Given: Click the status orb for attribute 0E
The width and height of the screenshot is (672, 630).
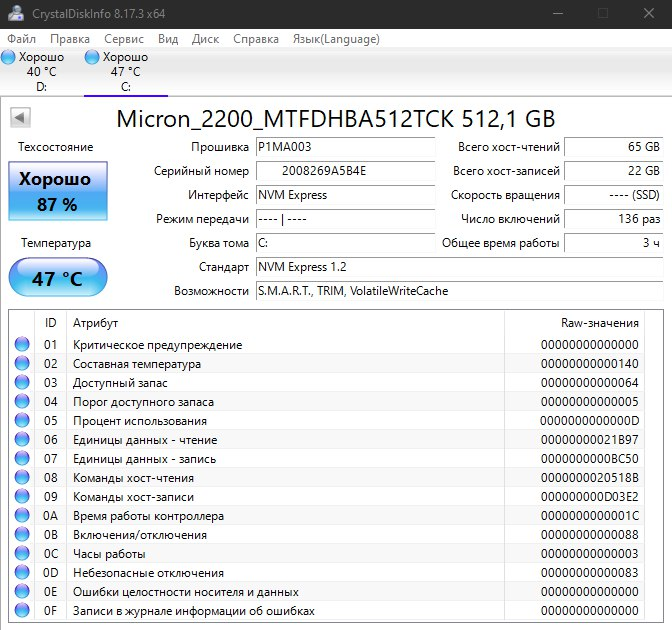Looking at the screenshot, I should pyautogui.click(x=22, y=591).
